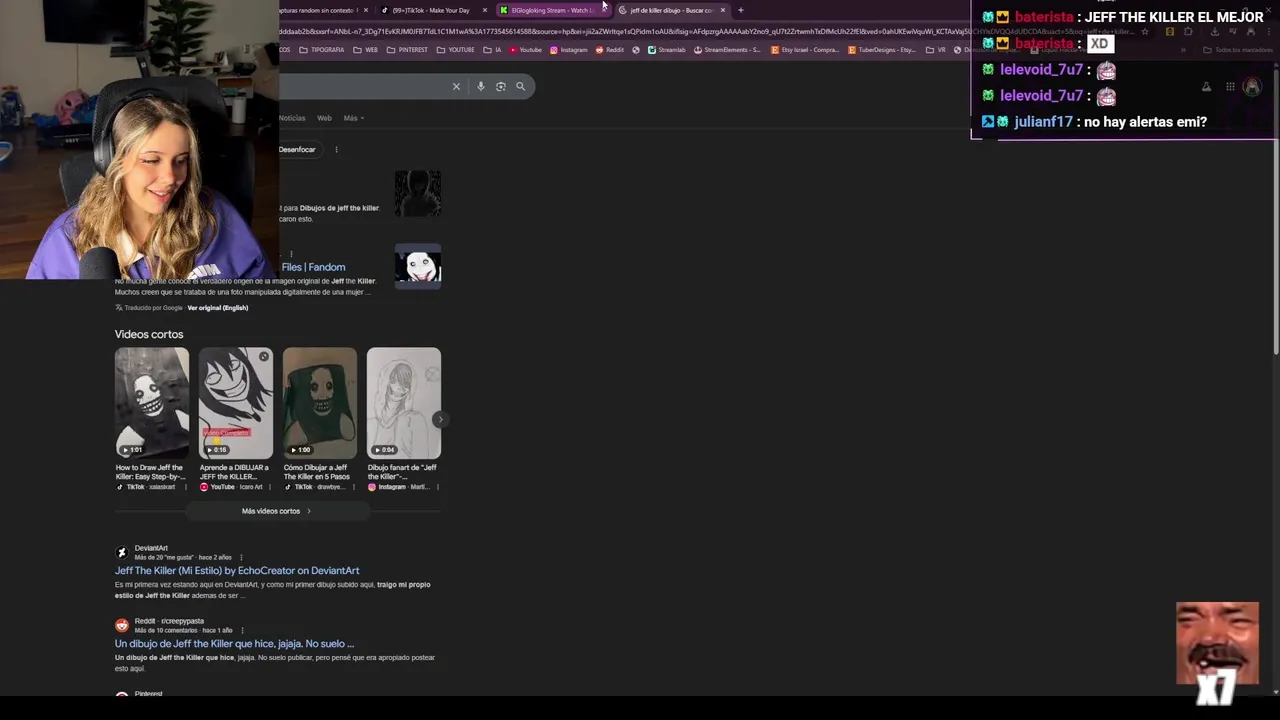Open Jeff The Killer (Mi Estilo) DeviantArt link
The width and height of the screenshot is (1280, 720).
pyautogui.click(x=237, y=571)
